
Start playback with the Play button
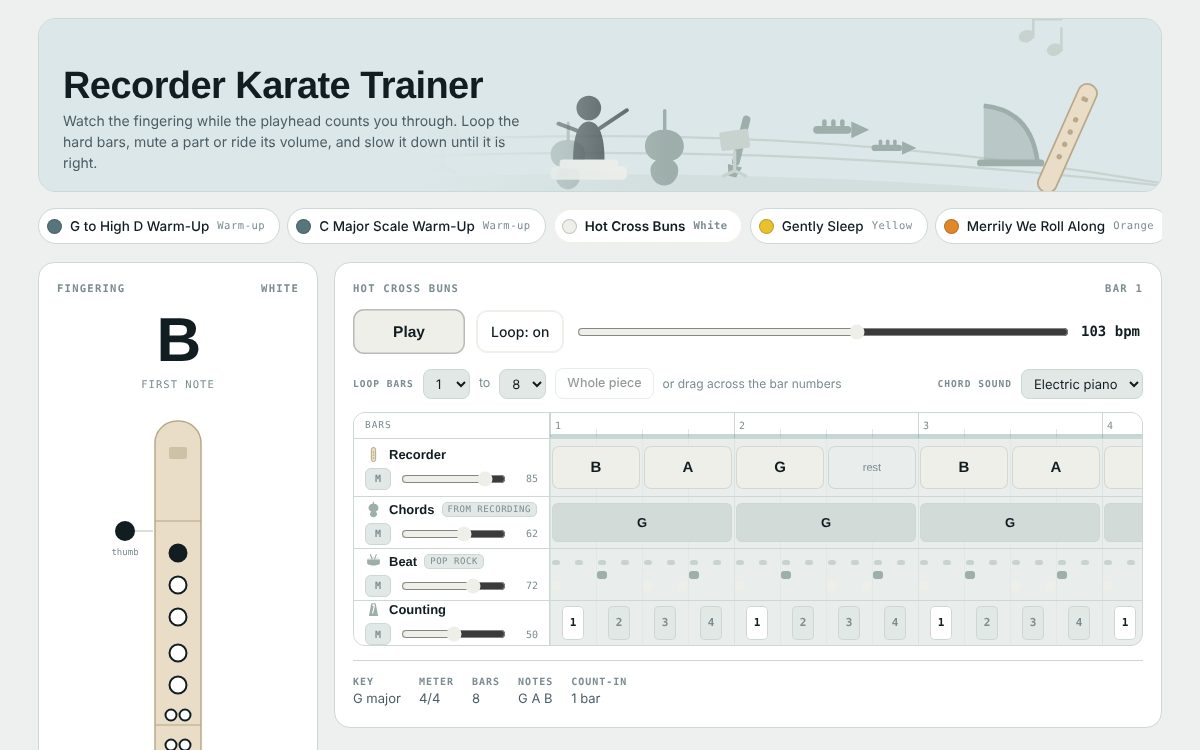409,332
